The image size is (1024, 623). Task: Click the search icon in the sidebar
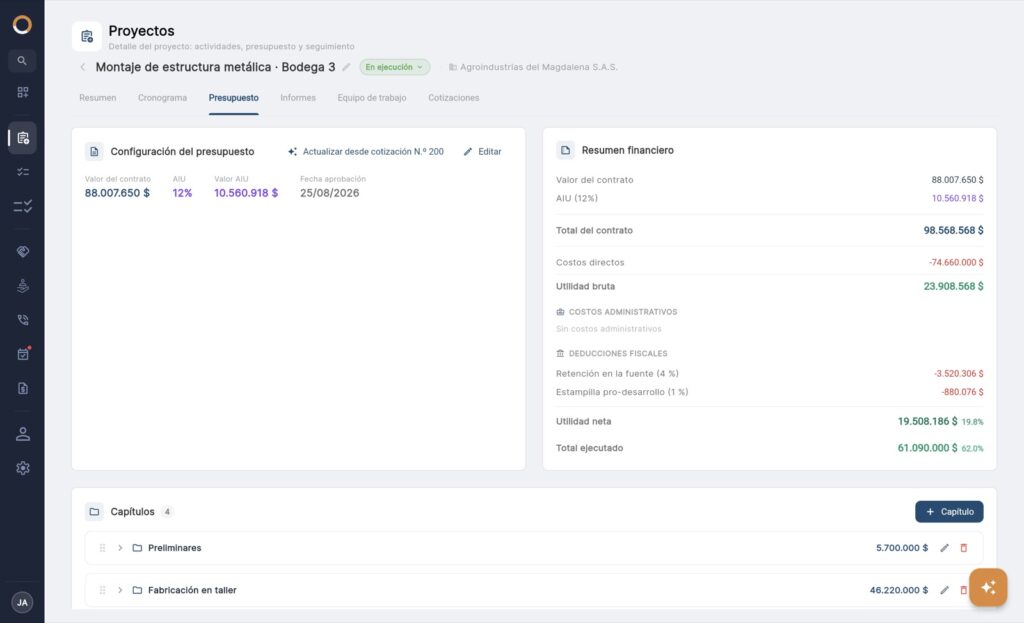pos(22,61)
